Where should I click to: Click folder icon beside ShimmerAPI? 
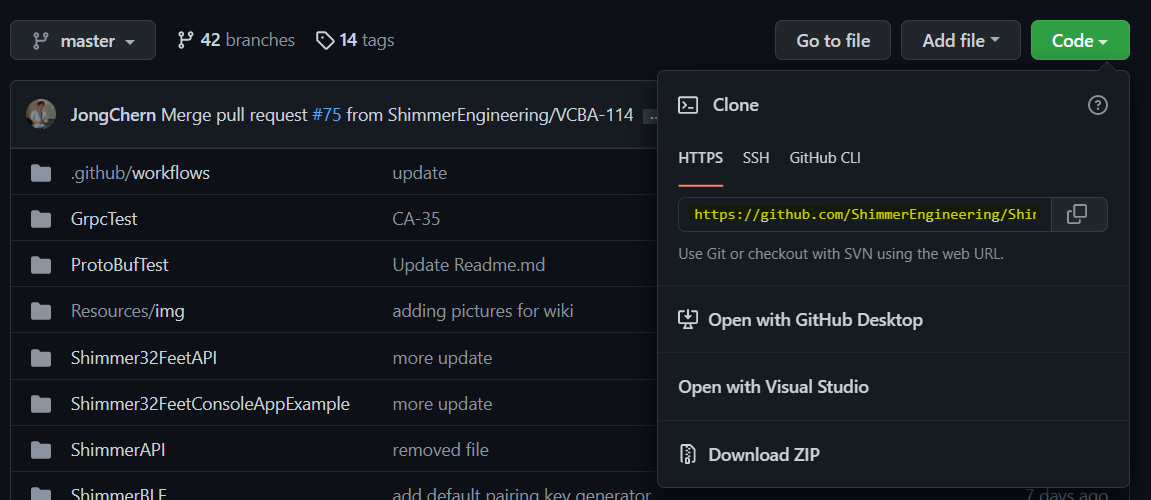41,449
